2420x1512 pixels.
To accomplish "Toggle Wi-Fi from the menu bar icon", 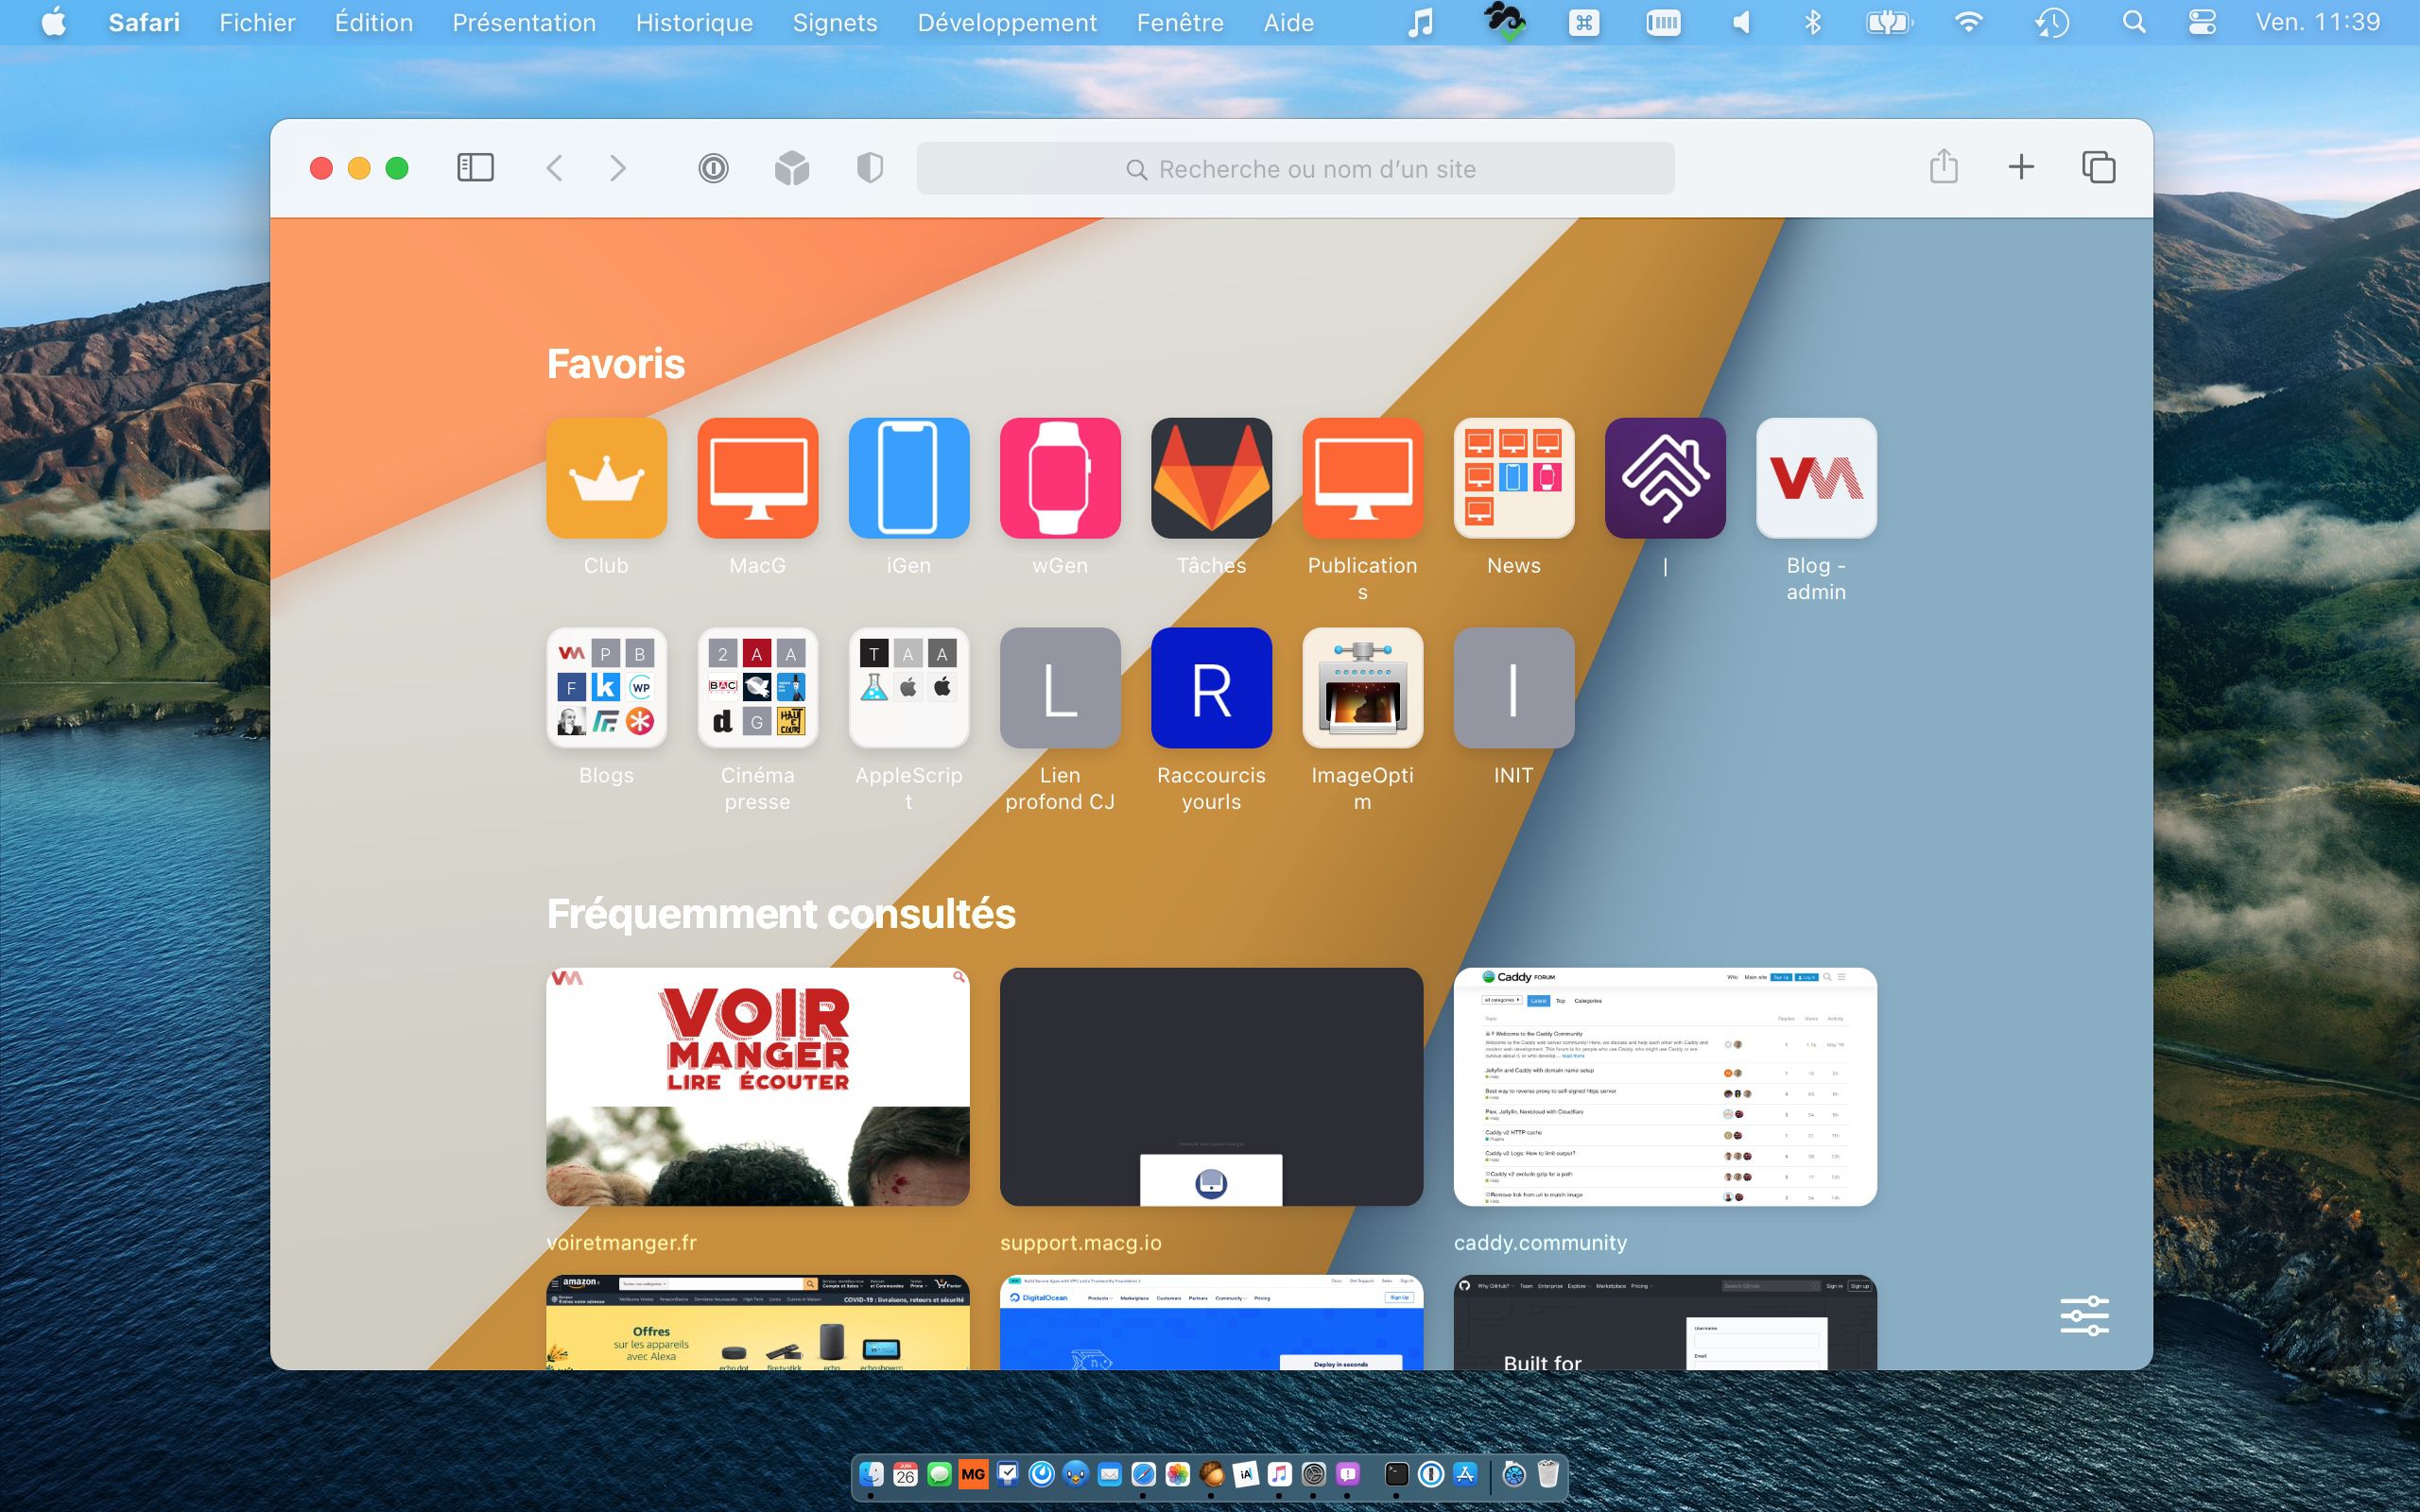I will coord(1968,21).
